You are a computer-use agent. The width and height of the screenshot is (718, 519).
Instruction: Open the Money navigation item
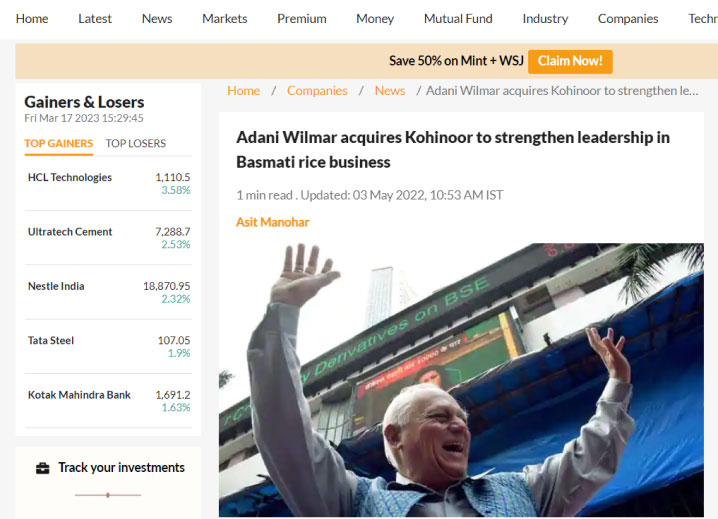(x=375, y=19)
